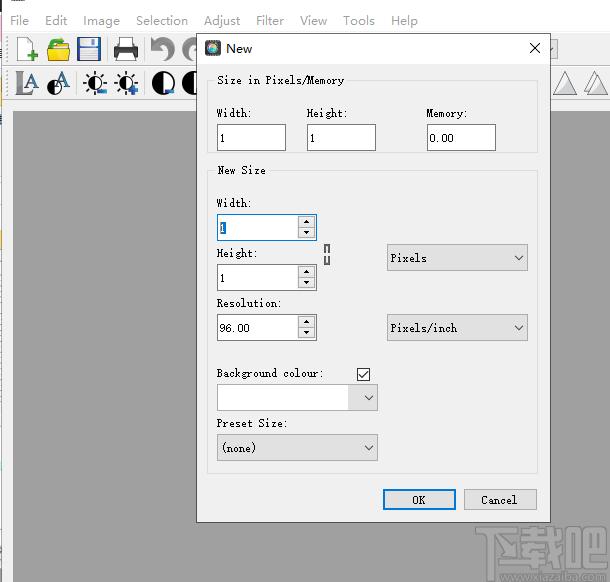The width and height of the screenshot is (610, 582).
Task: Open the View menu
Action: [313, 21]
